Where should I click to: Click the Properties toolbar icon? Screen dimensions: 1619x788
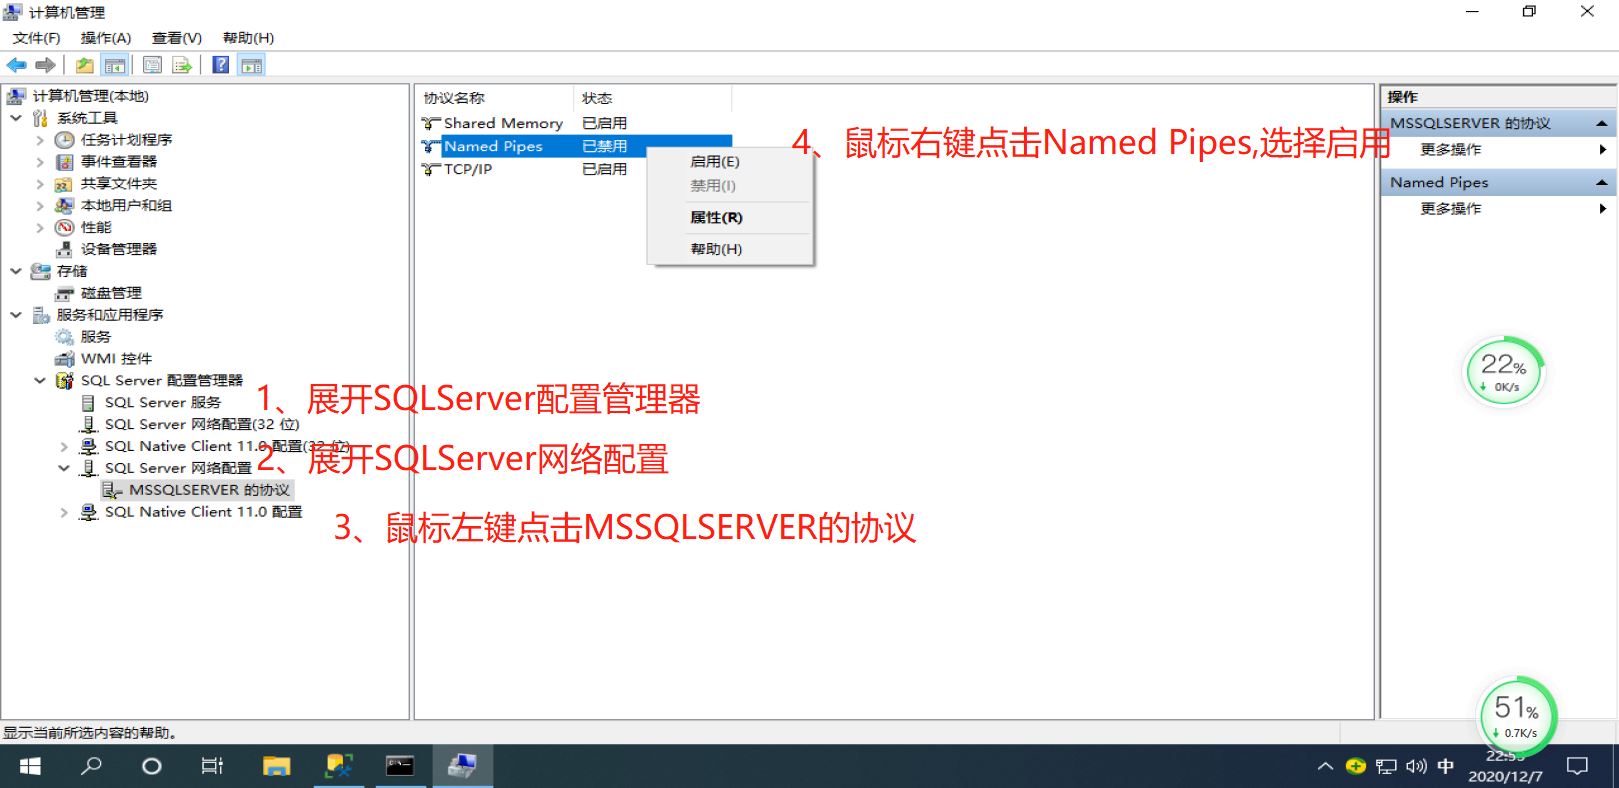coord(152,66)
